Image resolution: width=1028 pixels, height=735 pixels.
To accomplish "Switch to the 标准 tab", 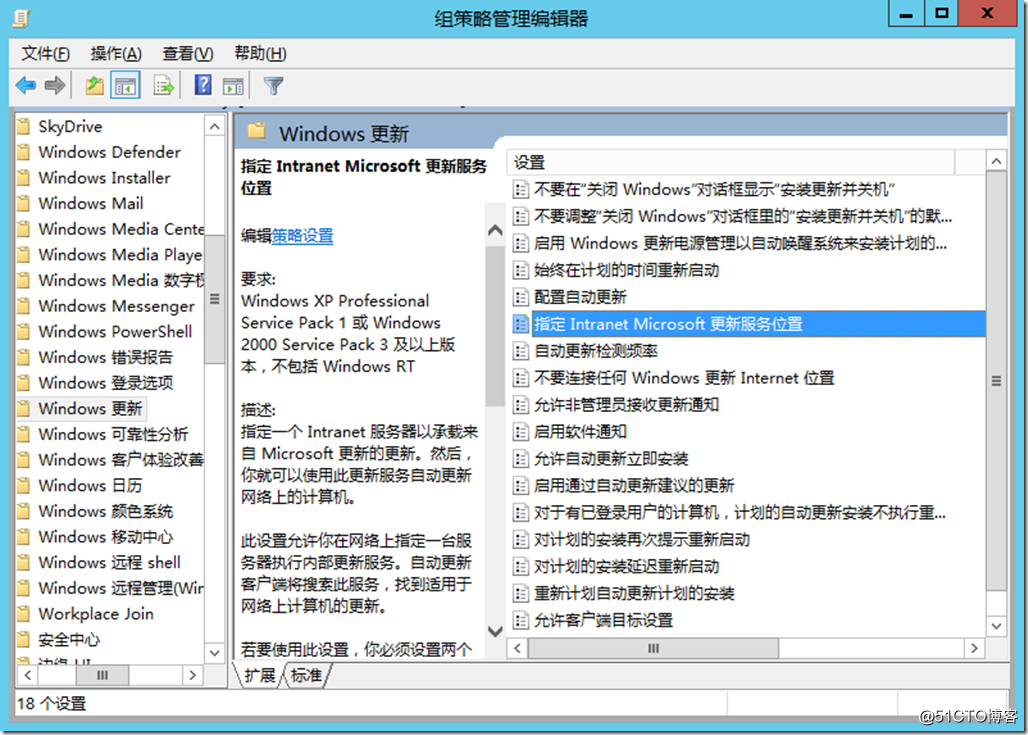I will click(306, 675).
